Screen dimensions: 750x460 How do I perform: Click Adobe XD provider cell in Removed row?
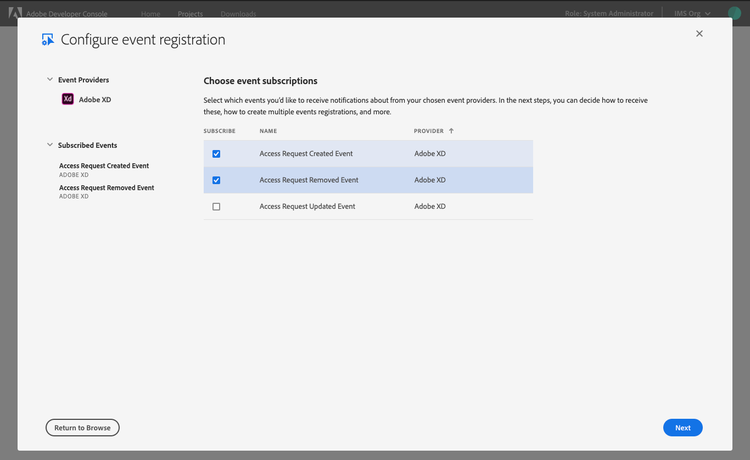[430, 180]
